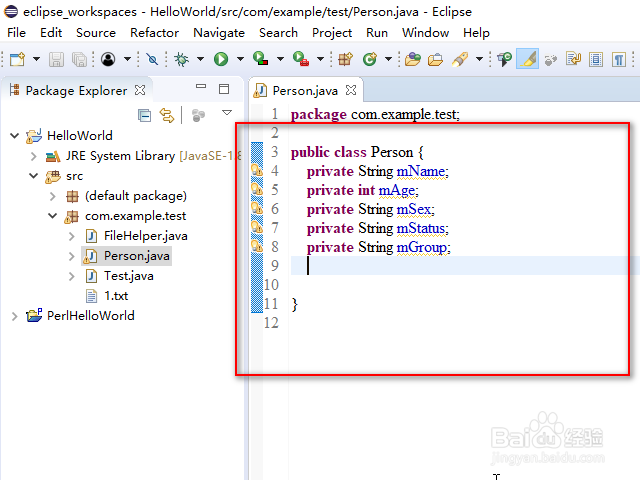Toggle Mark Occurrences highlighter icon
Viewport: 640px width, 480px height.
527,59
